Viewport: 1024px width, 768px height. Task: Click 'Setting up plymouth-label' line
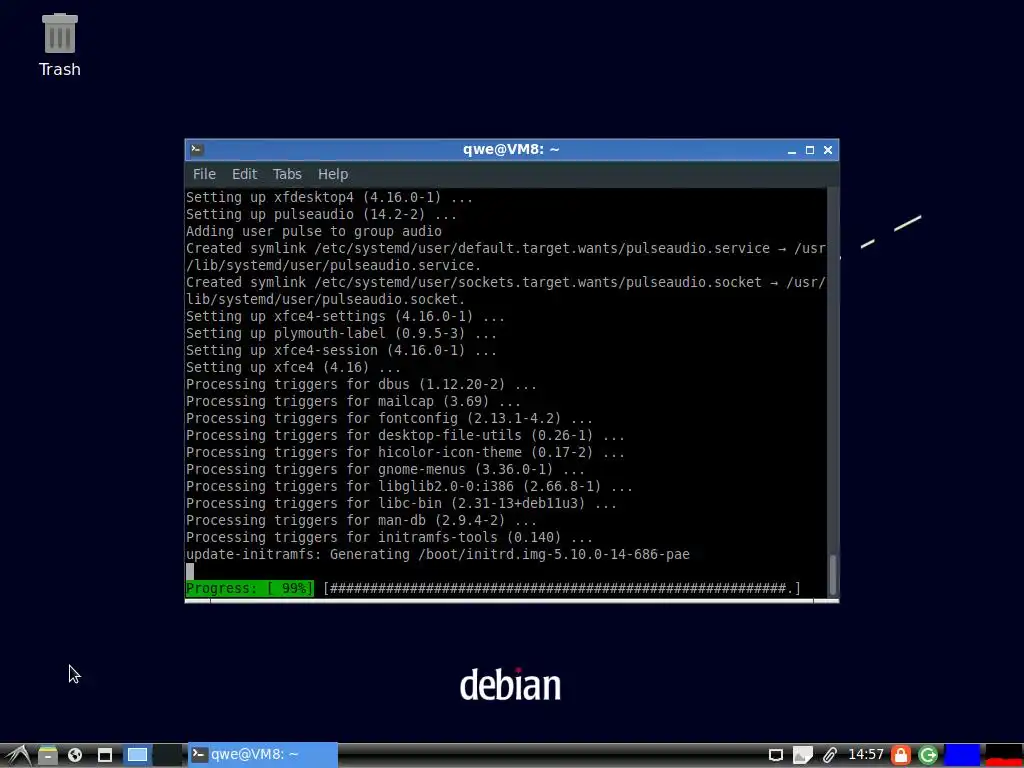point(341,333)
